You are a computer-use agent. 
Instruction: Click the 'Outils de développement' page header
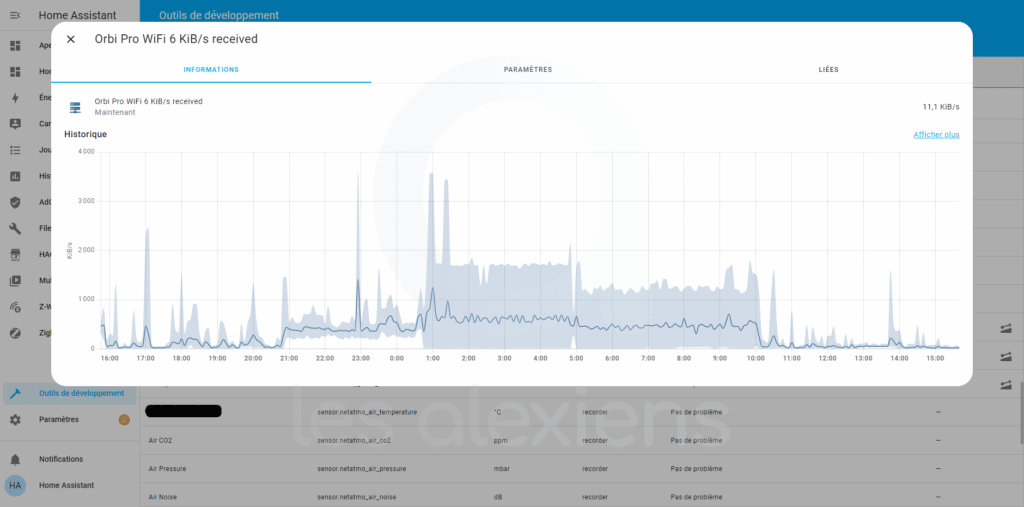(x=219, y=15)
